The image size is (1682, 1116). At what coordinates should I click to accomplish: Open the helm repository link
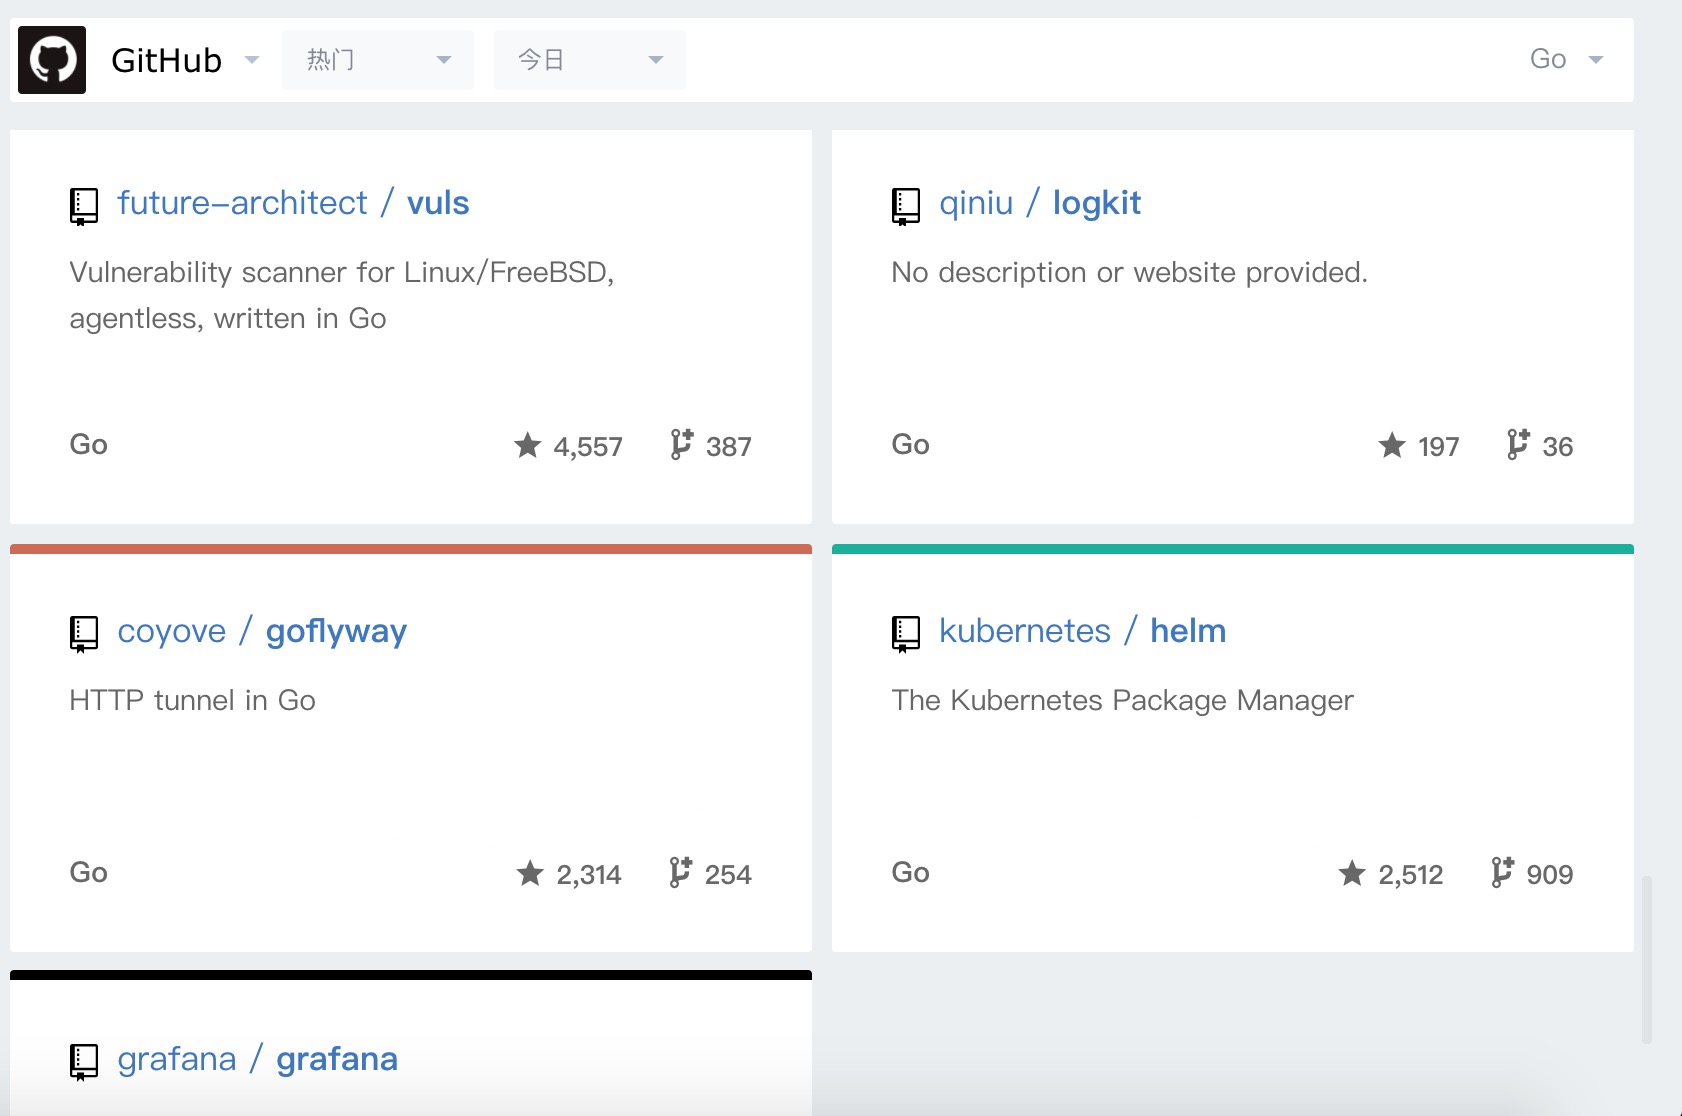tap(1188, 631)
